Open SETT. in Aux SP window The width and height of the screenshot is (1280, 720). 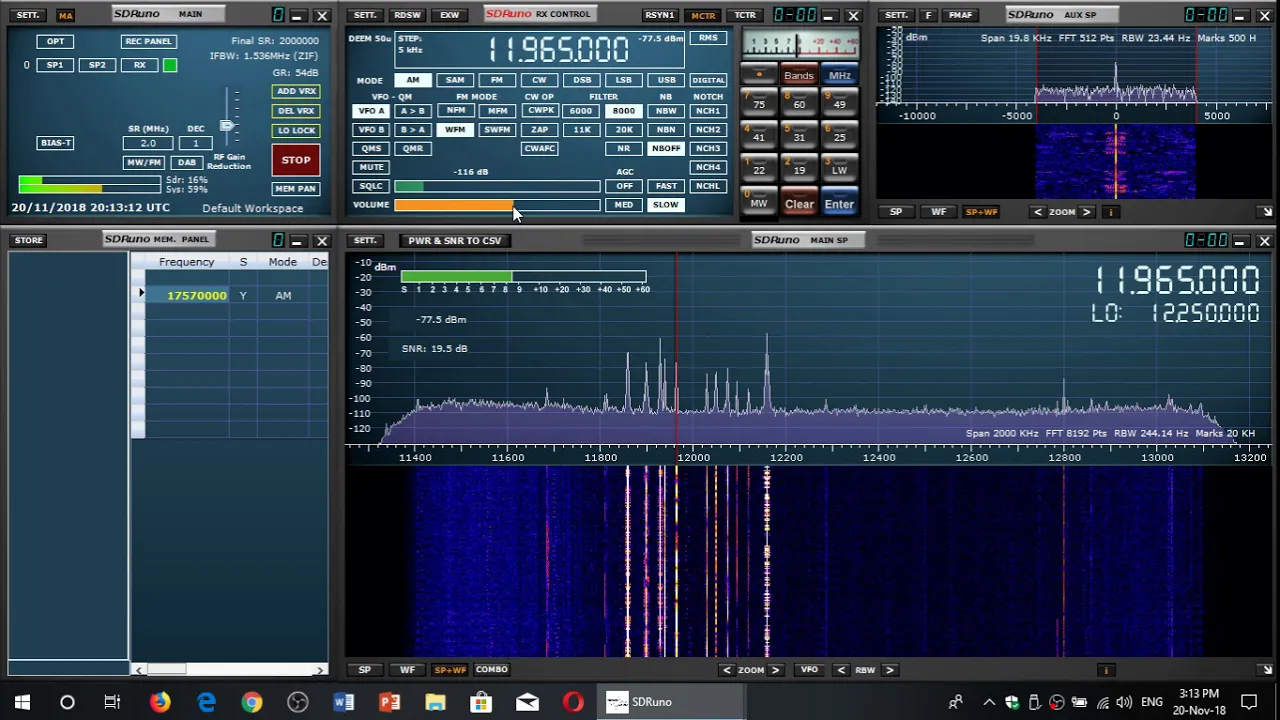(896, 15)
